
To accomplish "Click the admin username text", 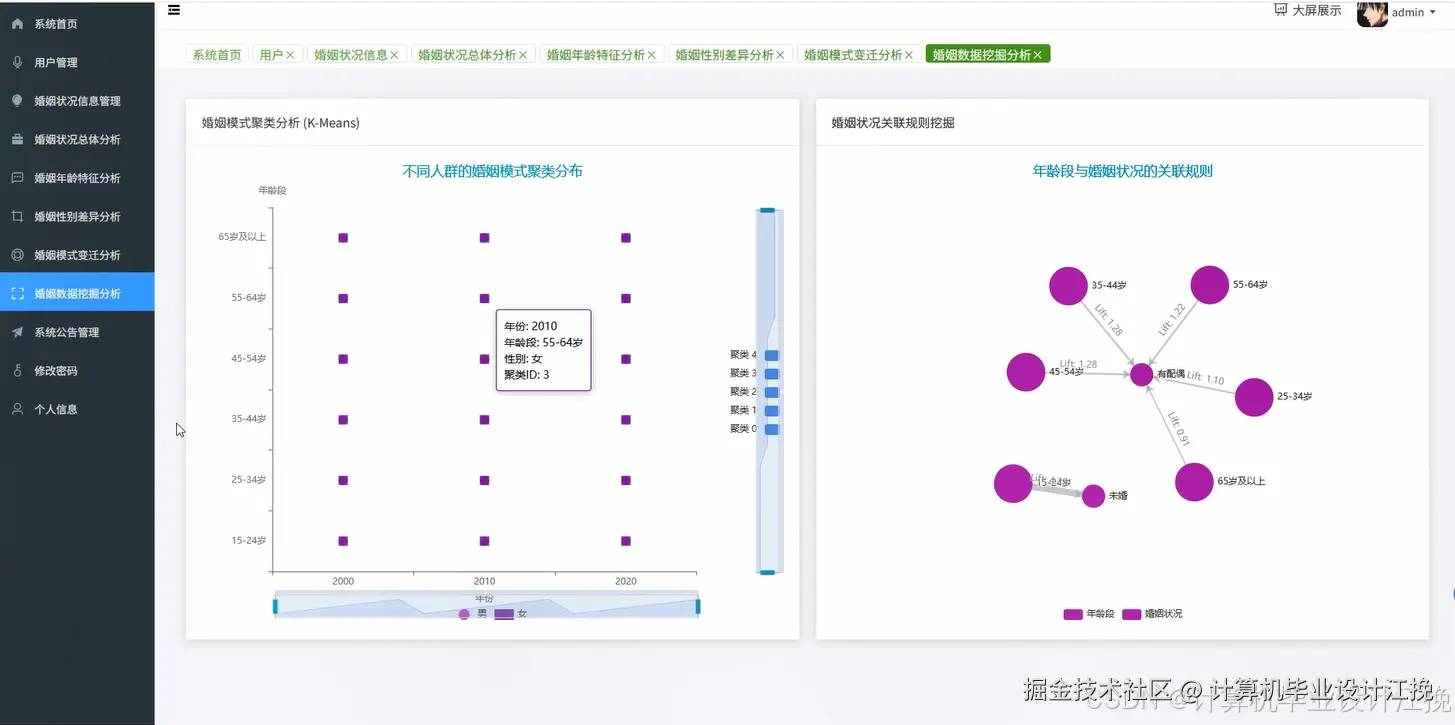I will (1408, 13).
